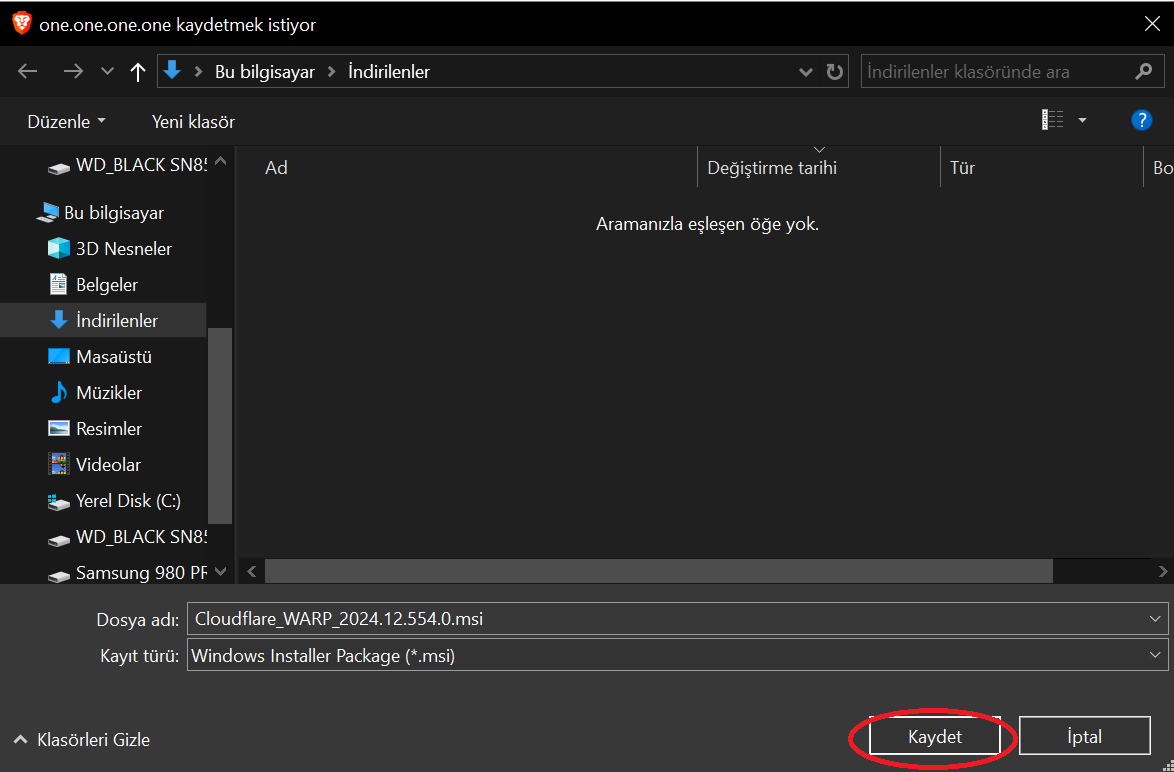Open Masaüstü in the sidebar
Screen dimensions: 1174x772
coord(114,356)
